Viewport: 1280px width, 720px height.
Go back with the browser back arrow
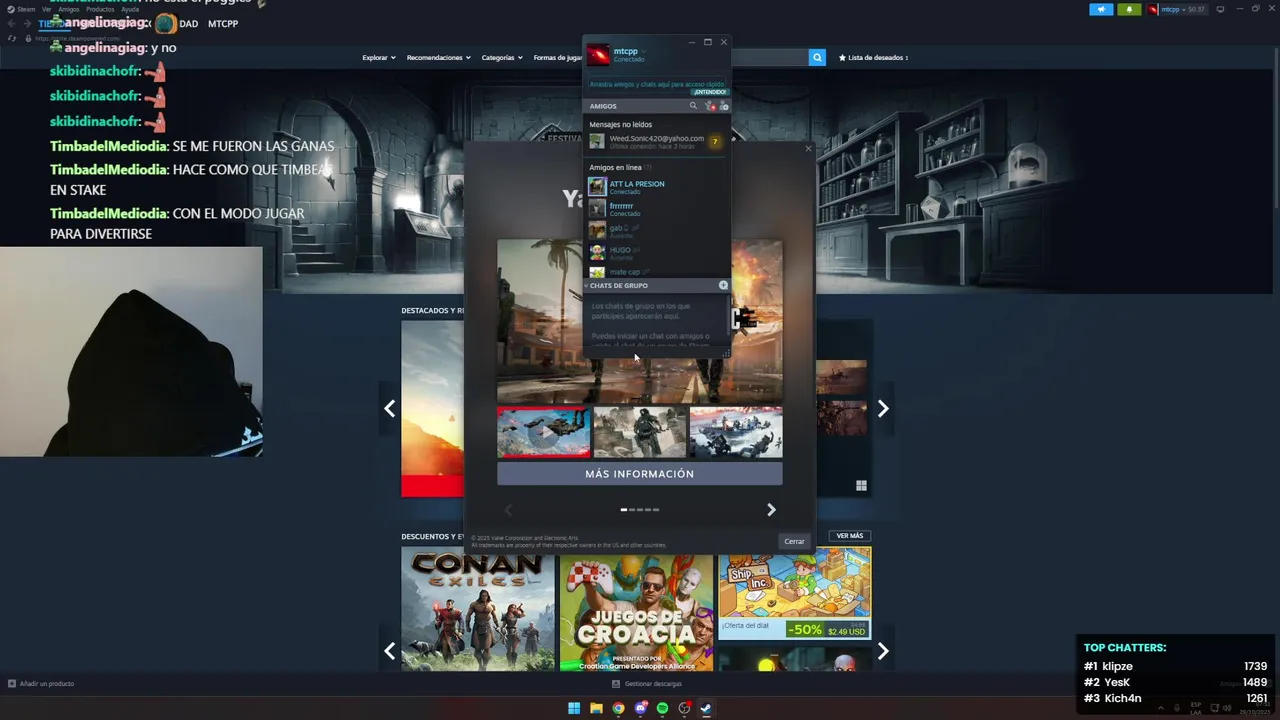pos(12,23)
